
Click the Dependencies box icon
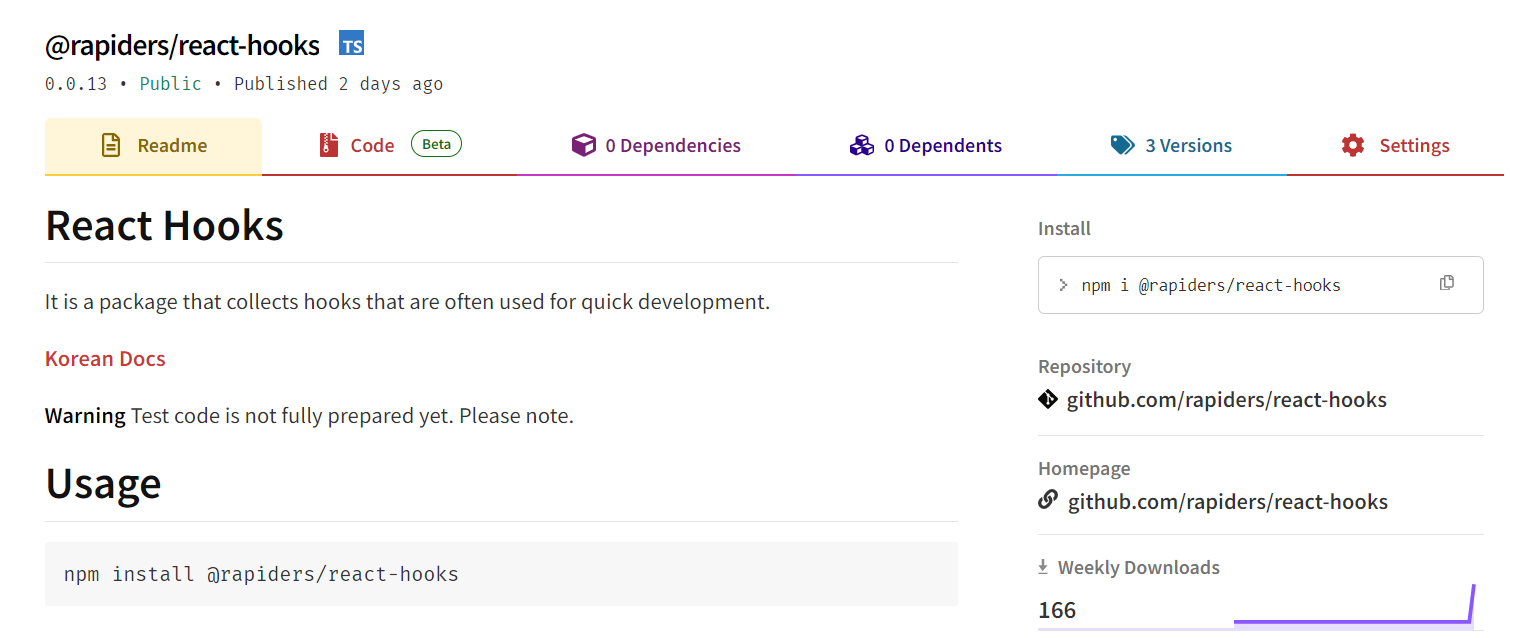[583, 145]
